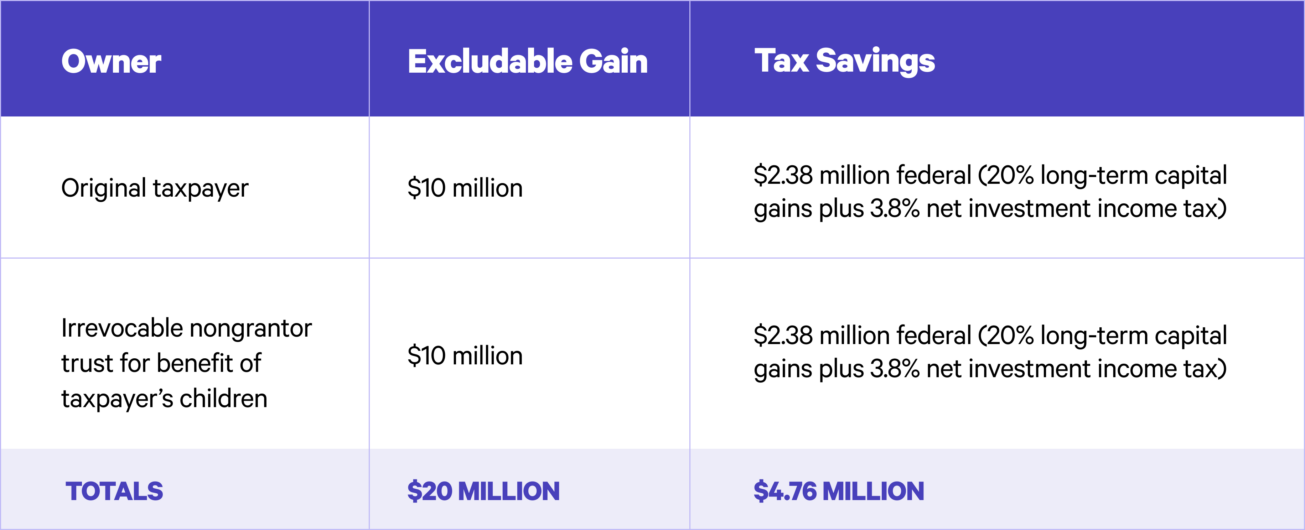Viewport: 1305px width, 530px height.
Task: Click the Owner column header
Action: point(111,62)
